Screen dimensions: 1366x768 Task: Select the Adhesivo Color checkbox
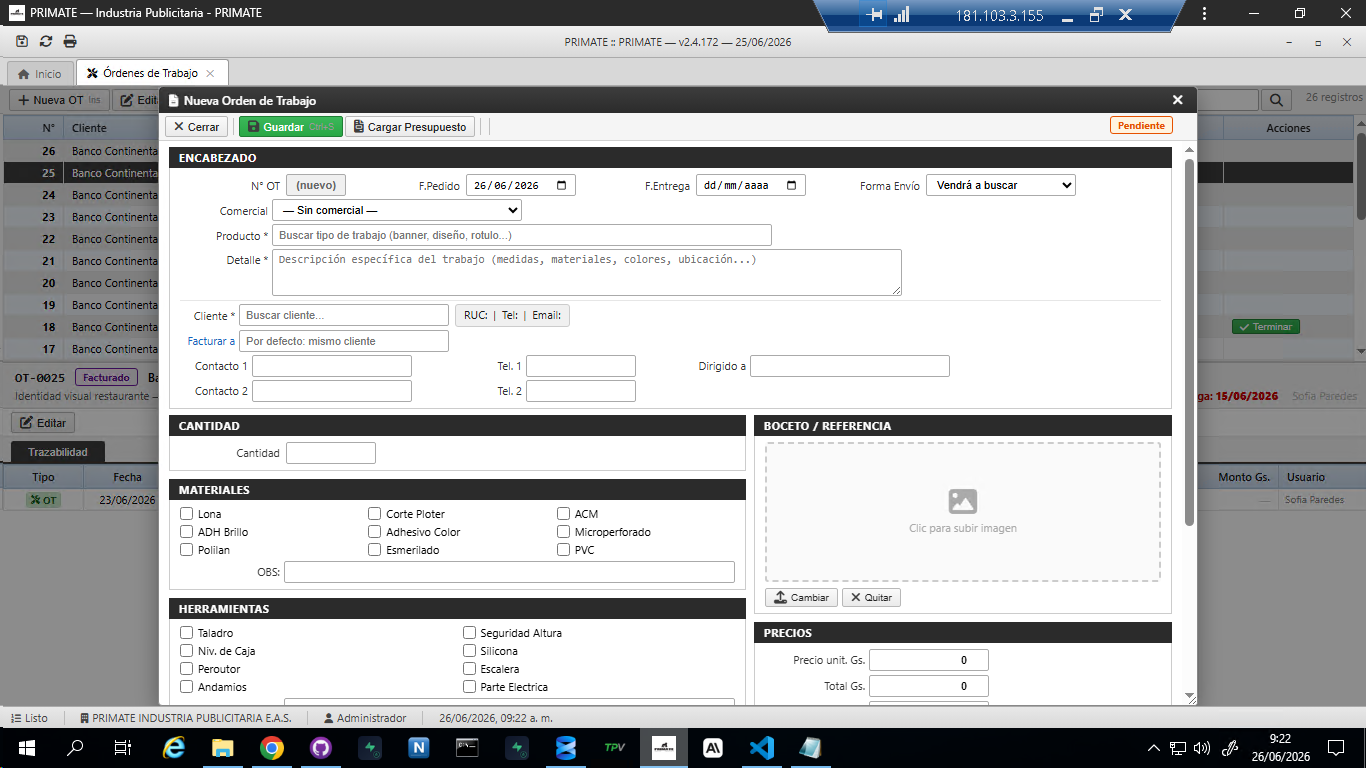coord(375,532)
